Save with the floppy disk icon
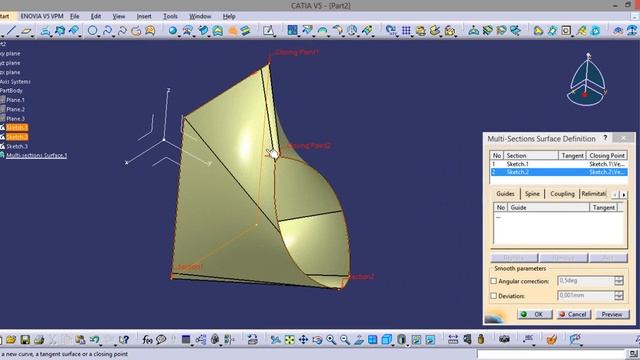 pyautogui.click(x=25, y=339)
